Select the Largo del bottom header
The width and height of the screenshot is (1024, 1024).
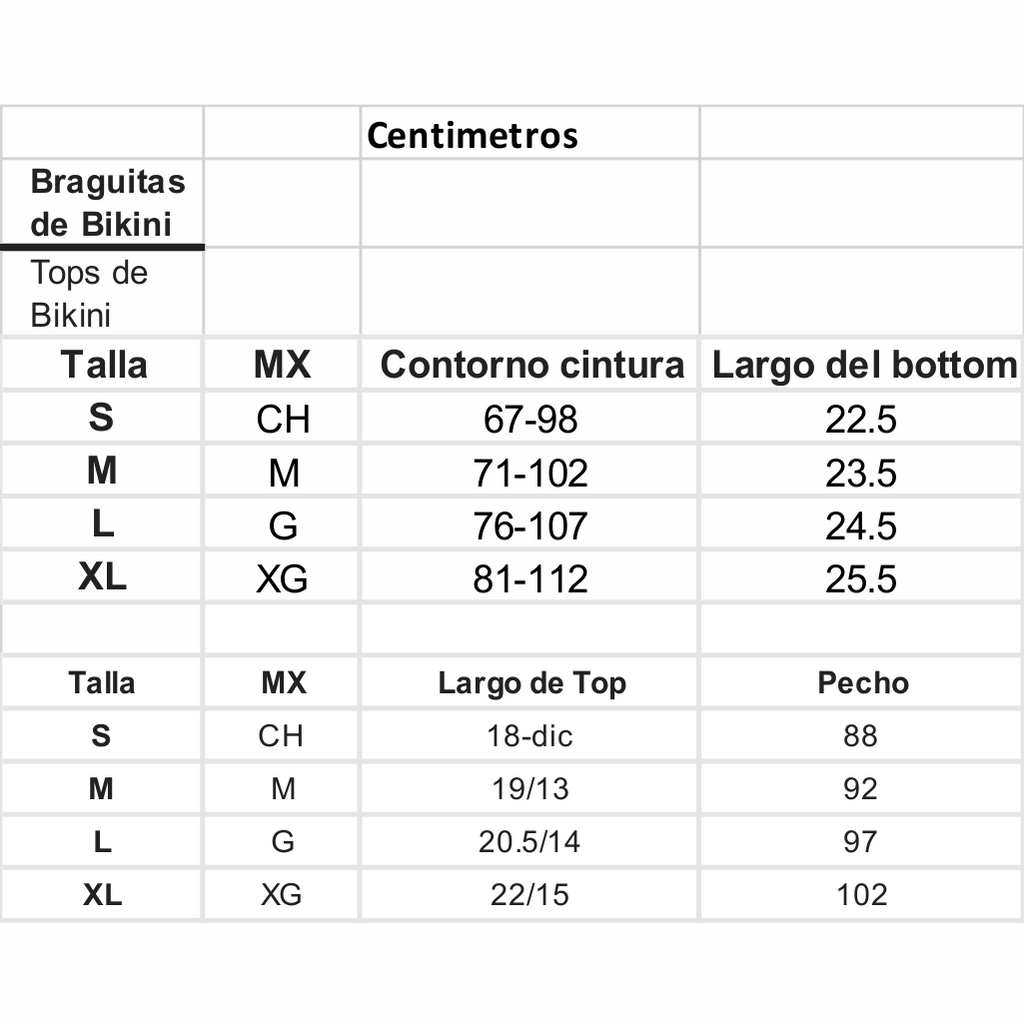862,364
